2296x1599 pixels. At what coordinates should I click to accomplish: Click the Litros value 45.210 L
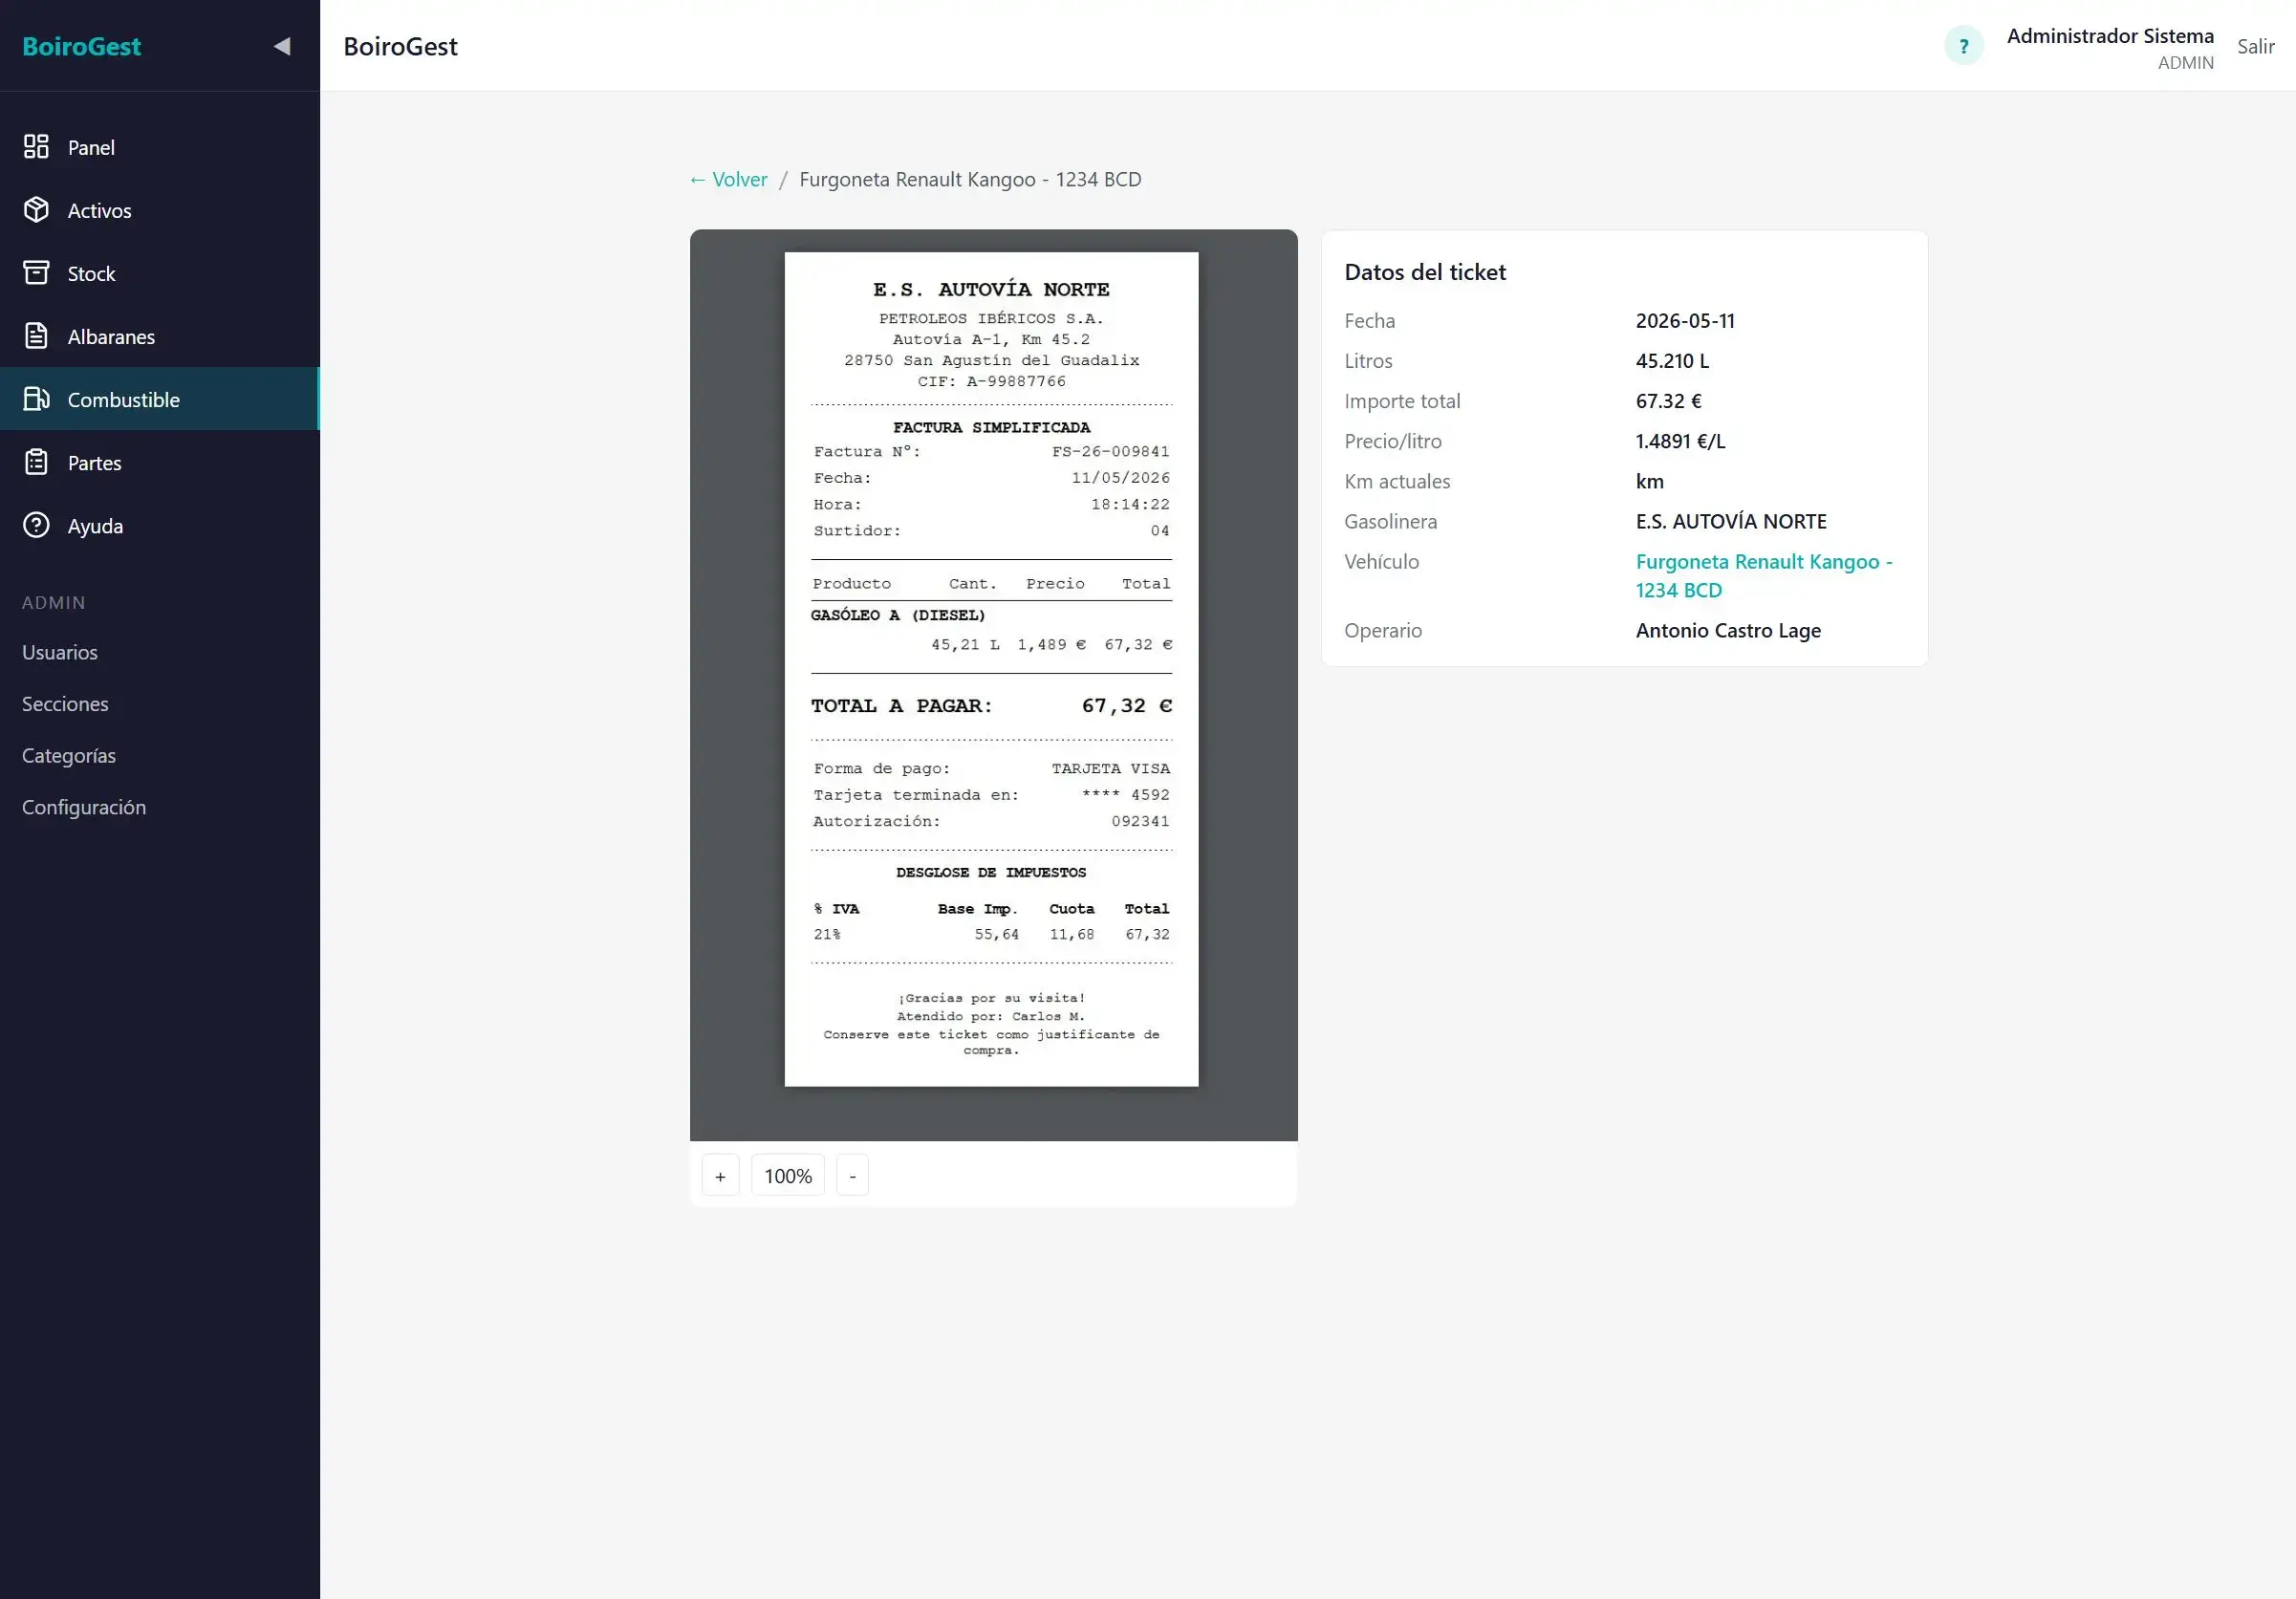pyautogui.click(x=1672, y=361)
